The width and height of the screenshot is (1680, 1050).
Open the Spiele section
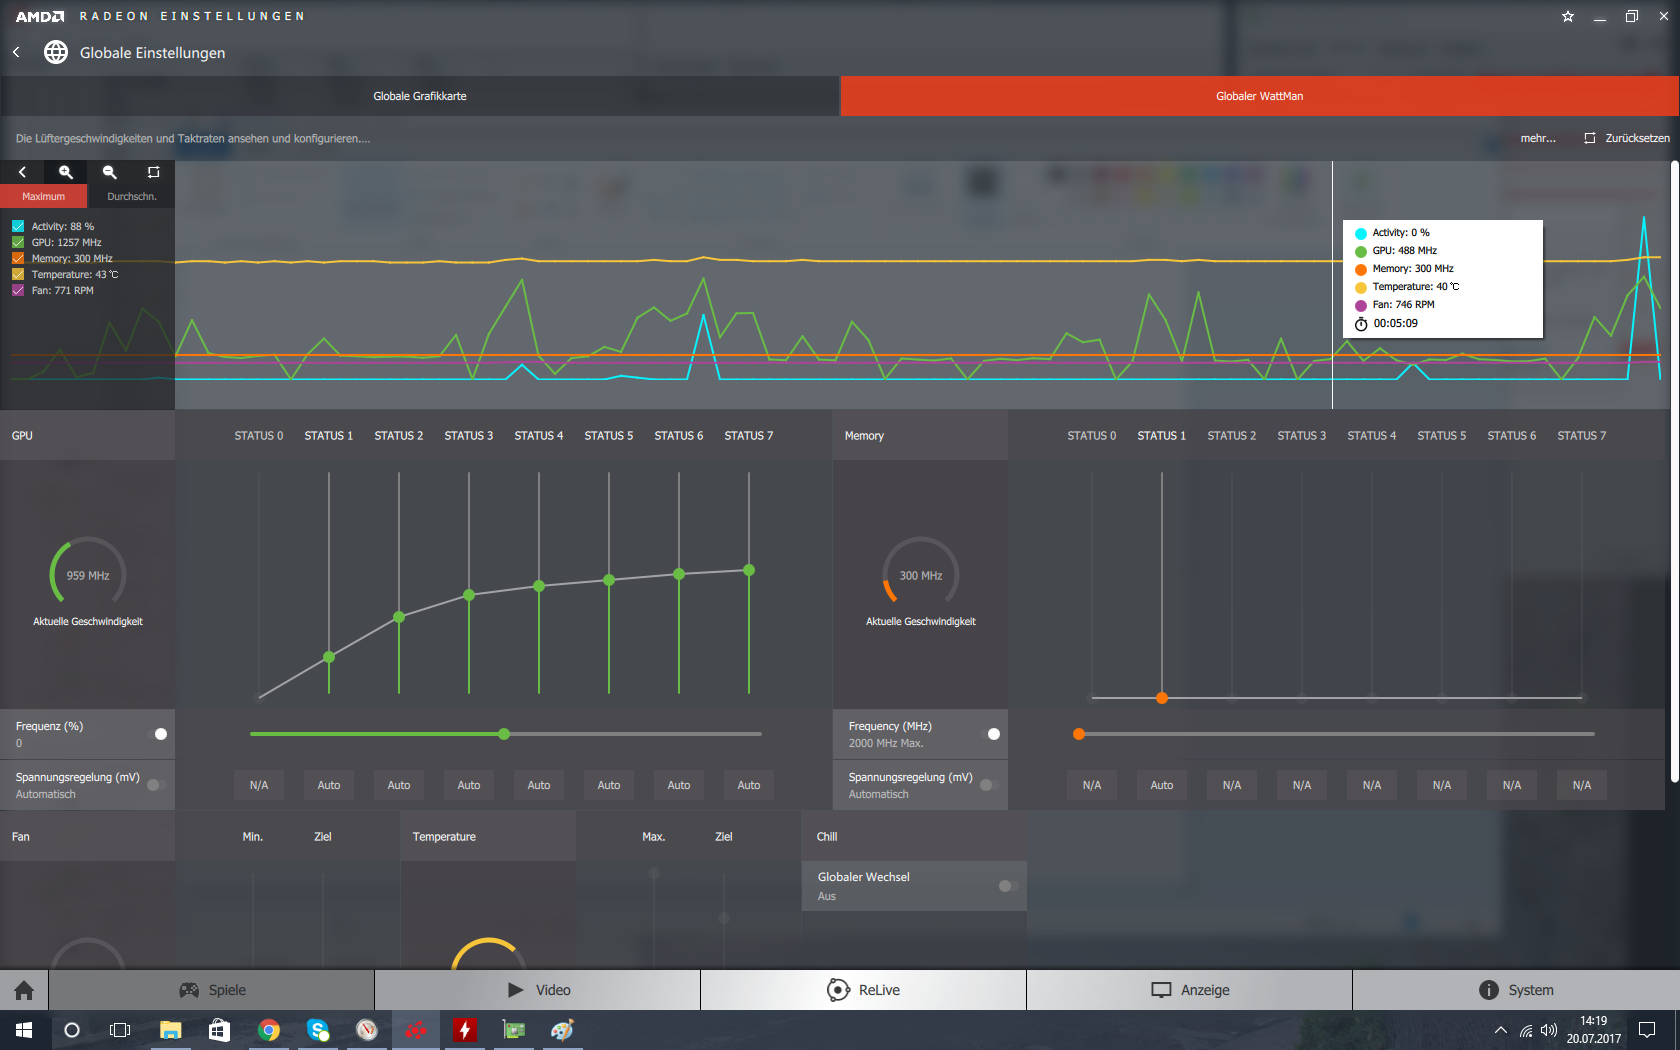(212, 990)
